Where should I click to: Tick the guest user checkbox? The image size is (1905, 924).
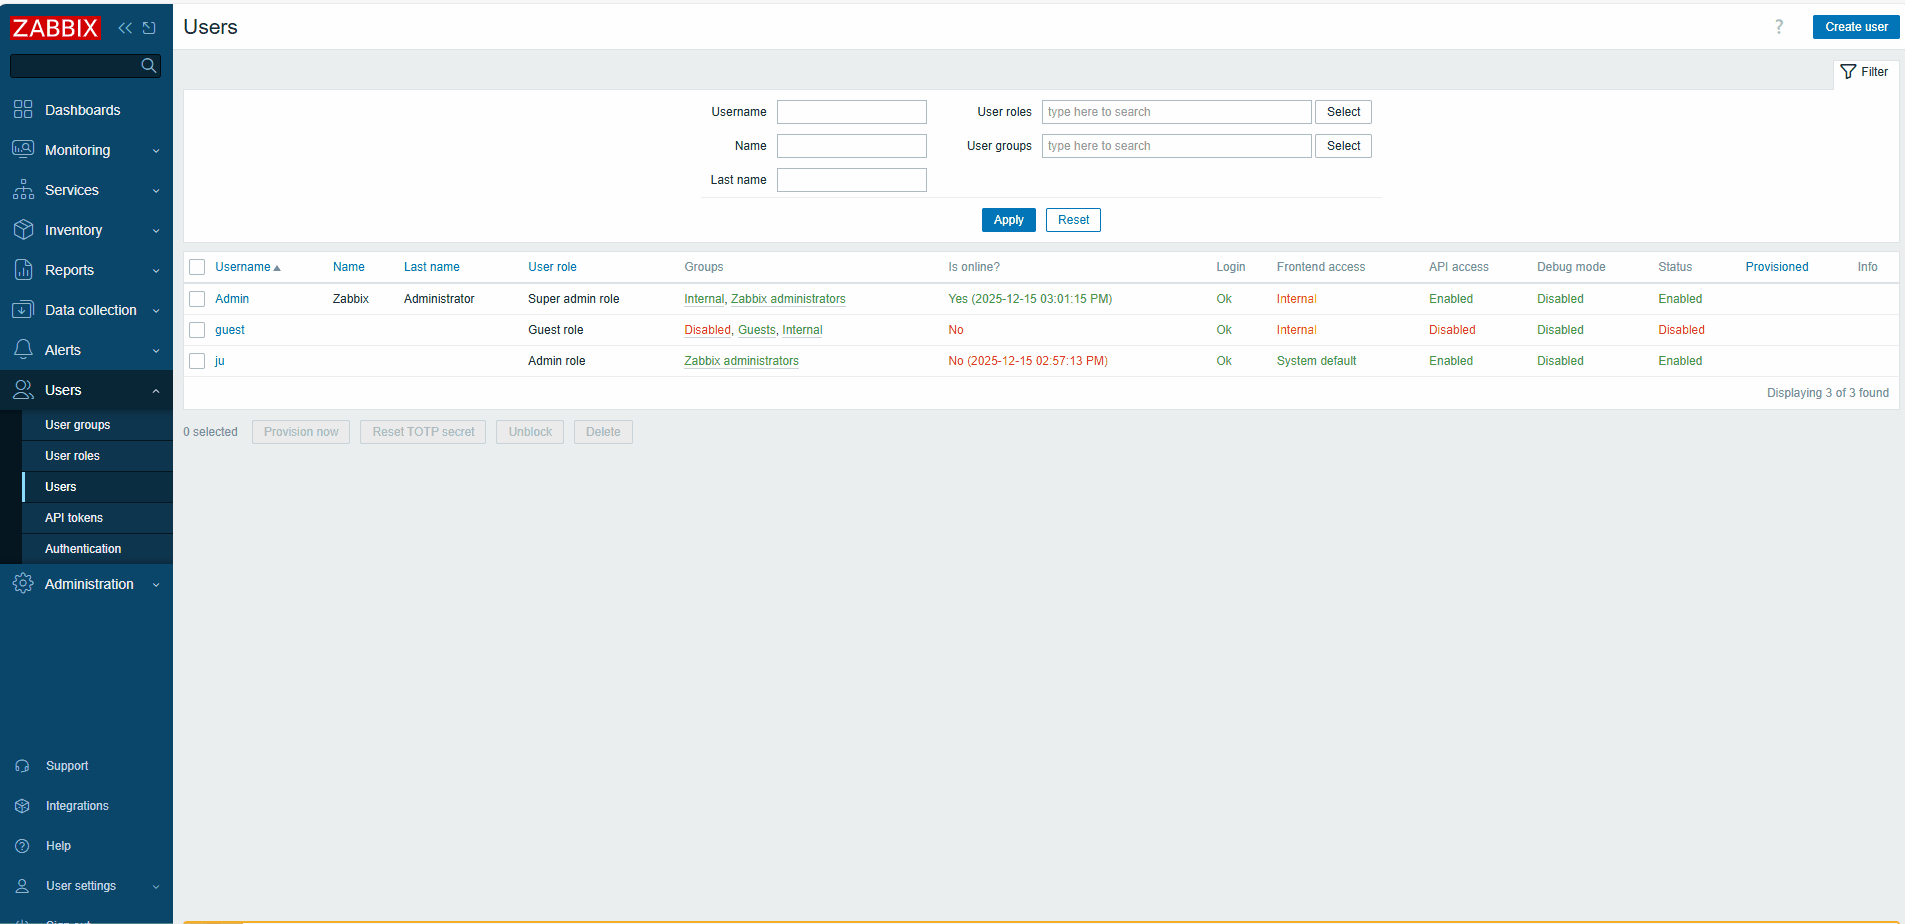197,330
